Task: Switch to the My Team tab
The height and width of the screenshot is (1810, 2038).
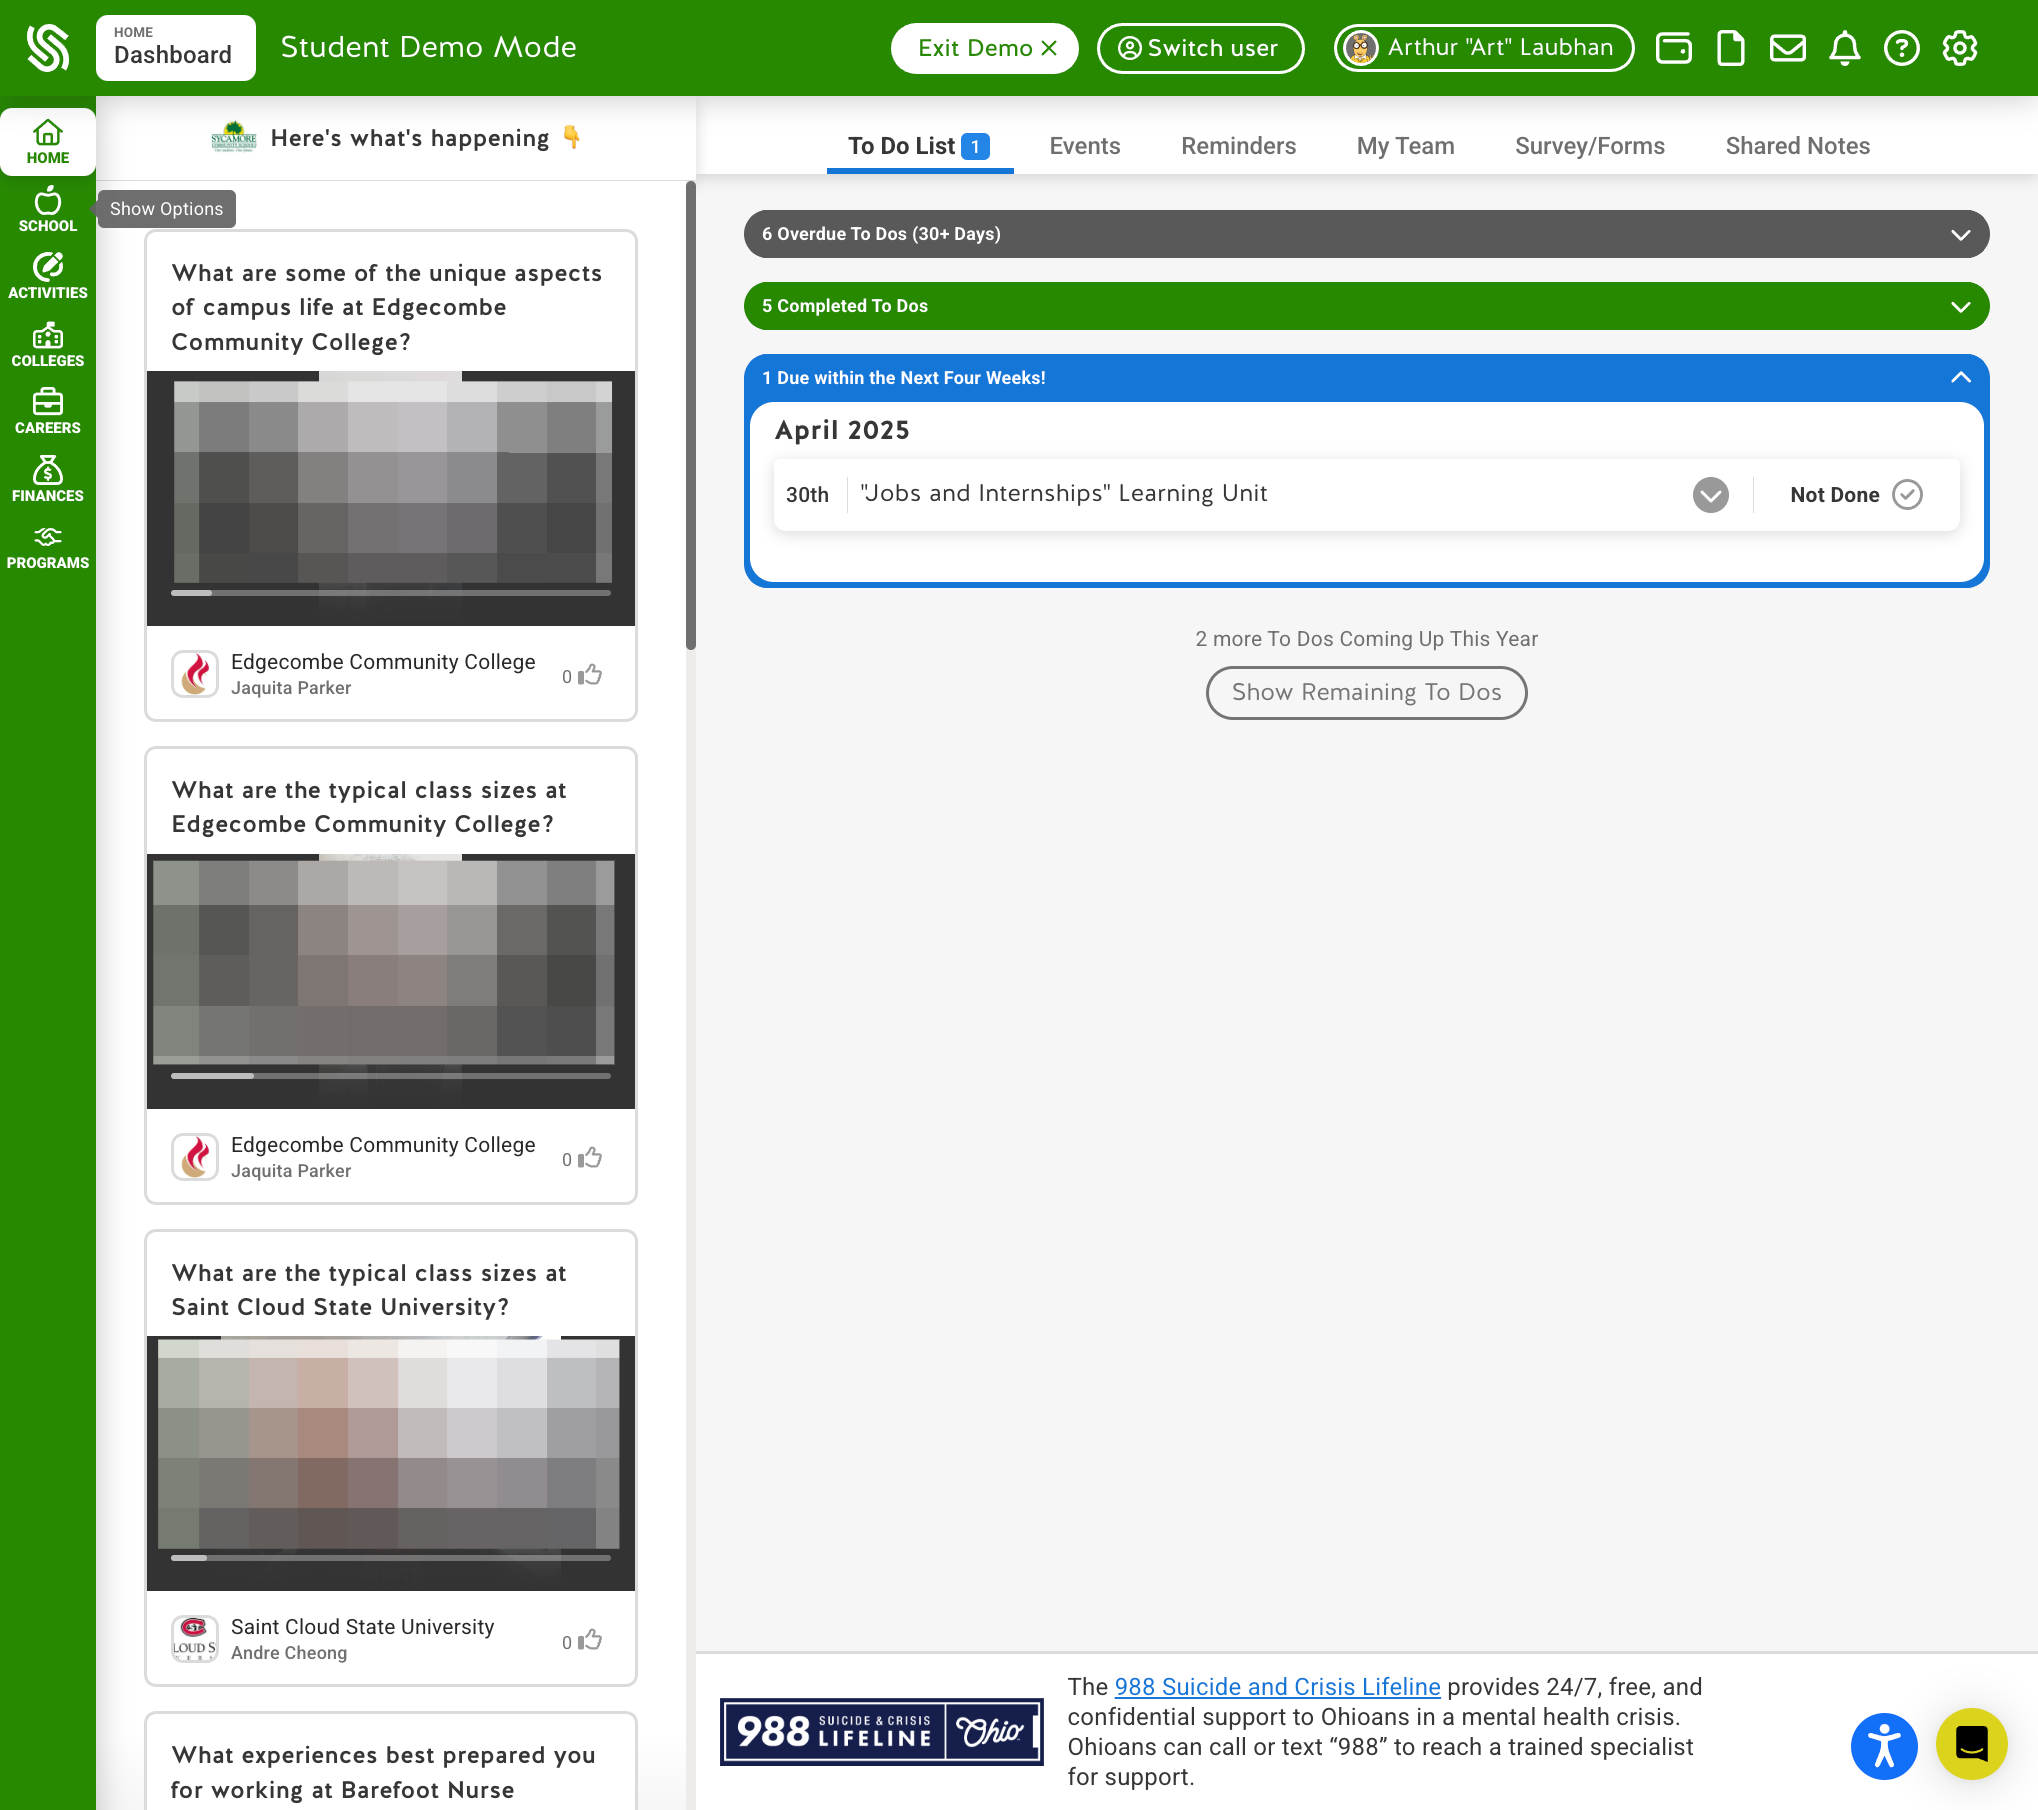Action: coord(1405,146)
